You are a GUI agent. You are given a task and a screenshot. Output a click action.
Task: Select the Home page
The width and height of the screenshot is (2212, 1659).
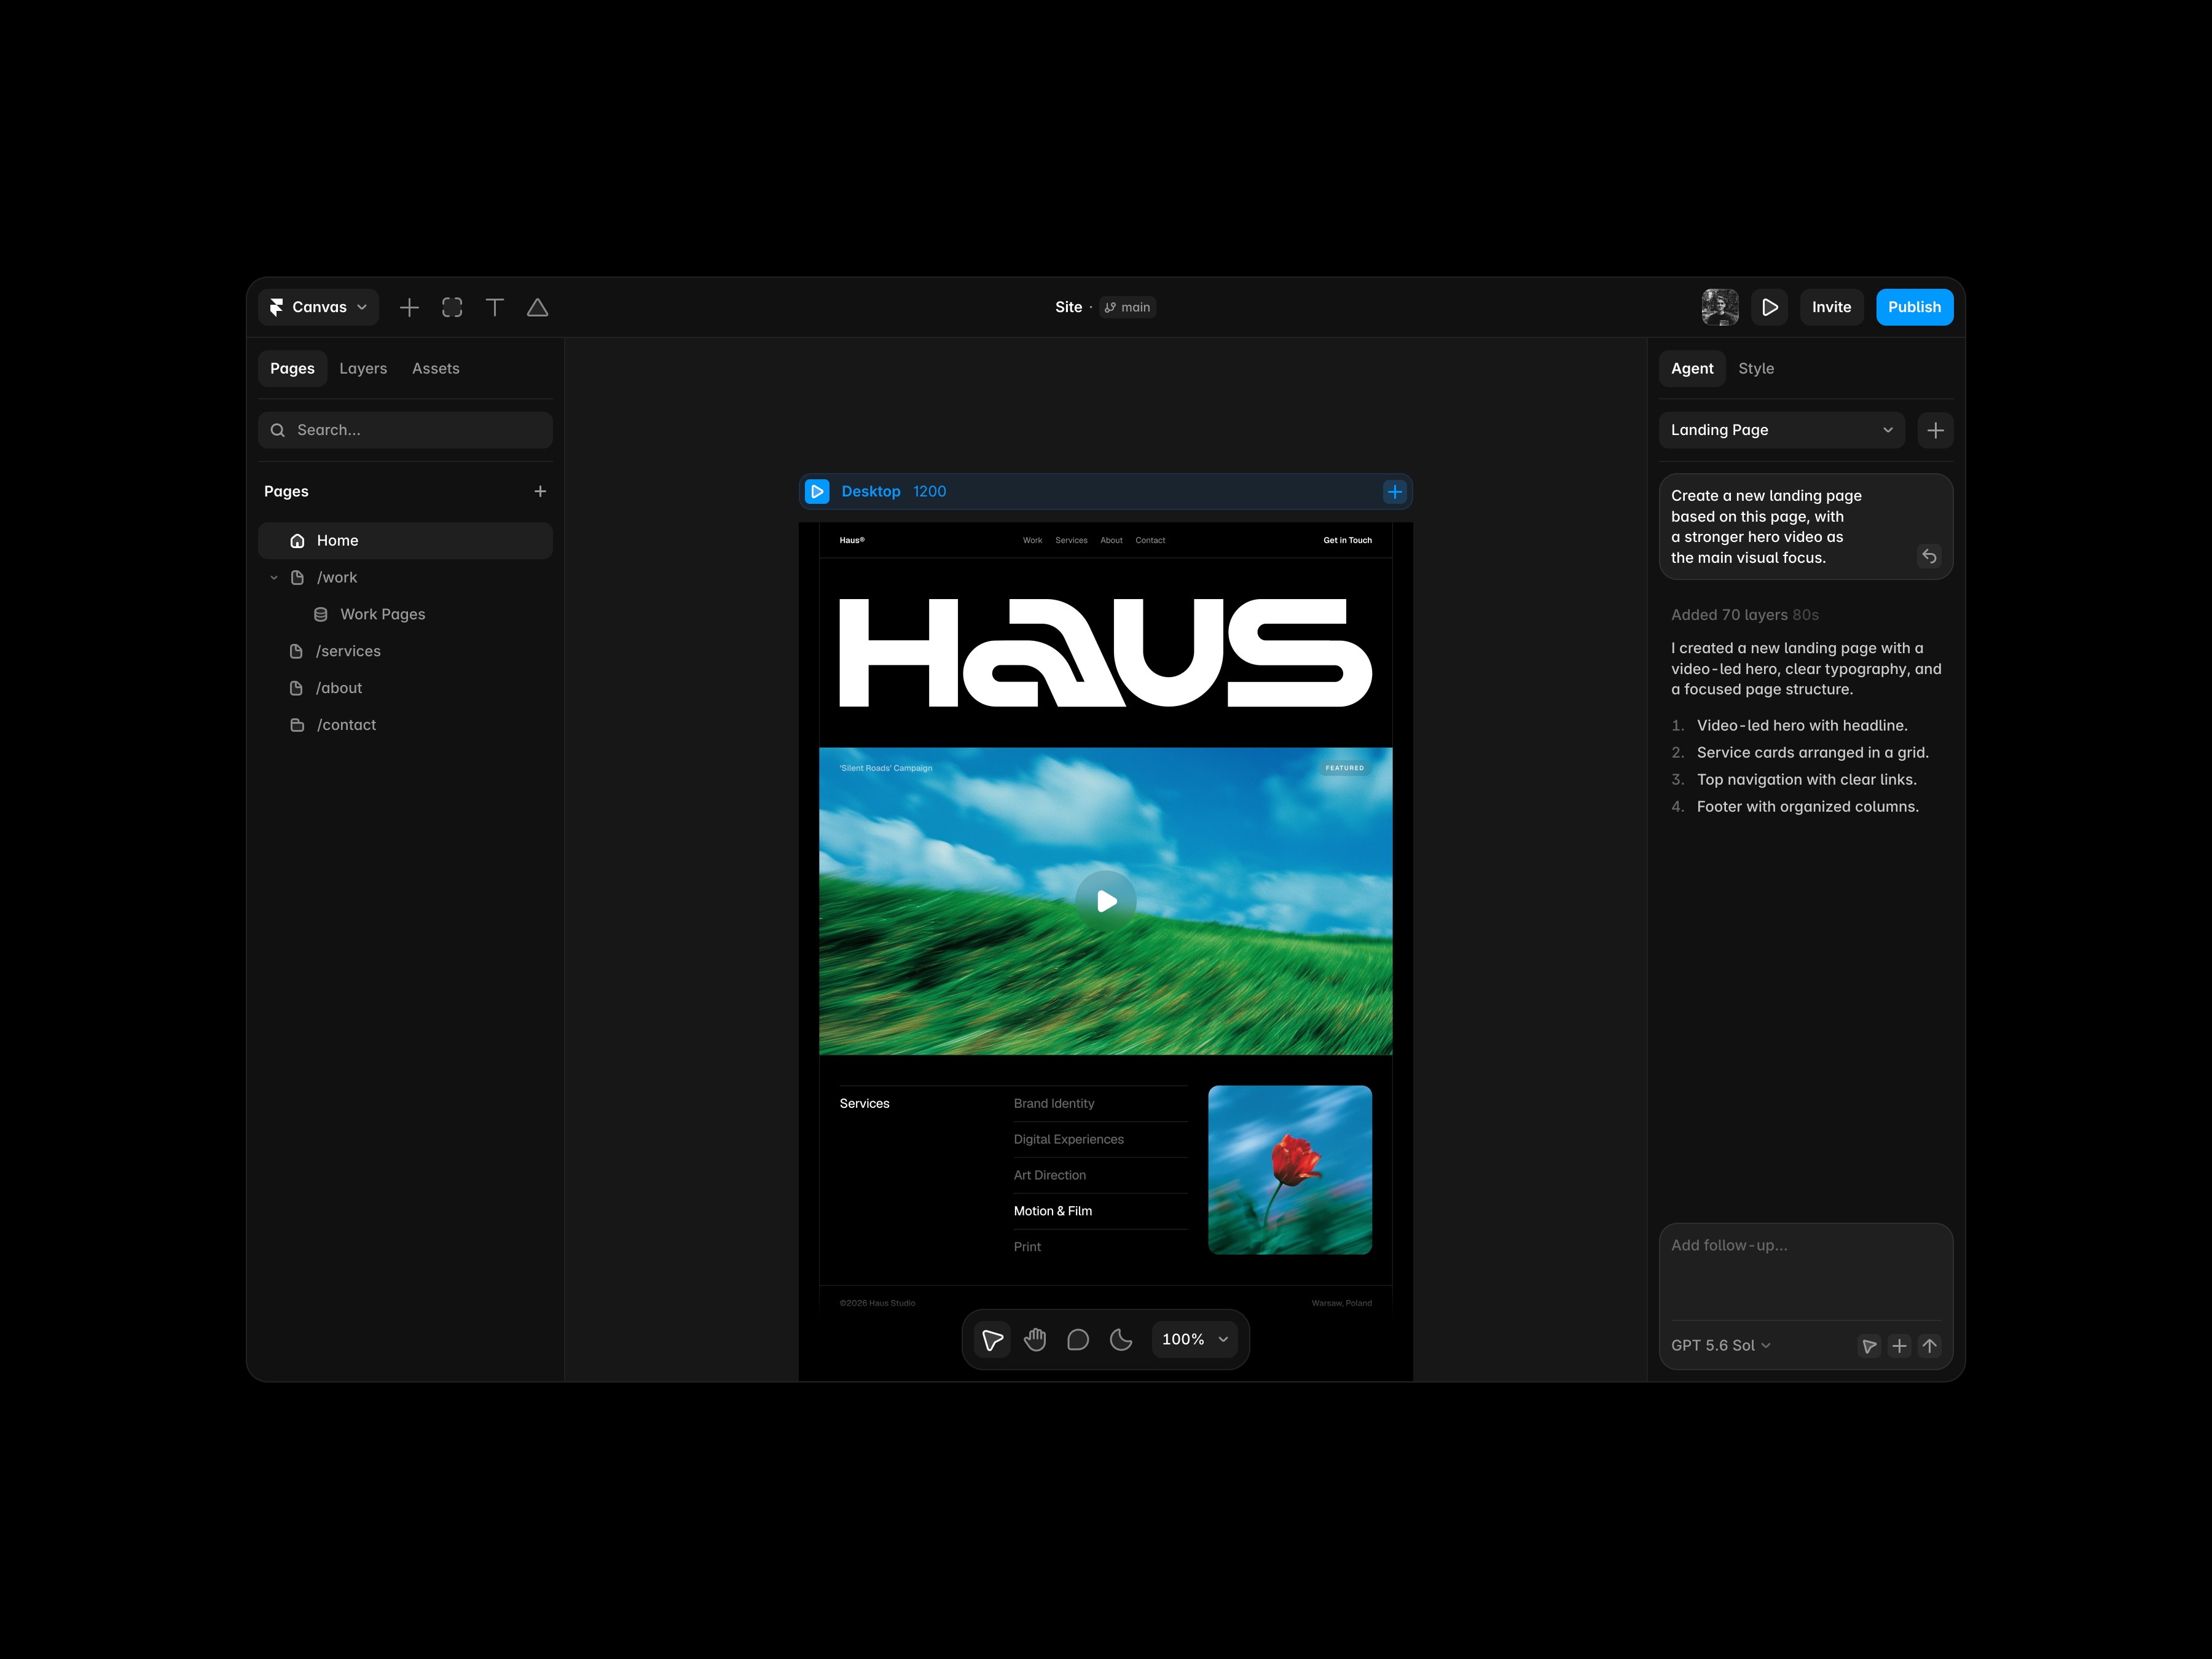tap(405, 540)
